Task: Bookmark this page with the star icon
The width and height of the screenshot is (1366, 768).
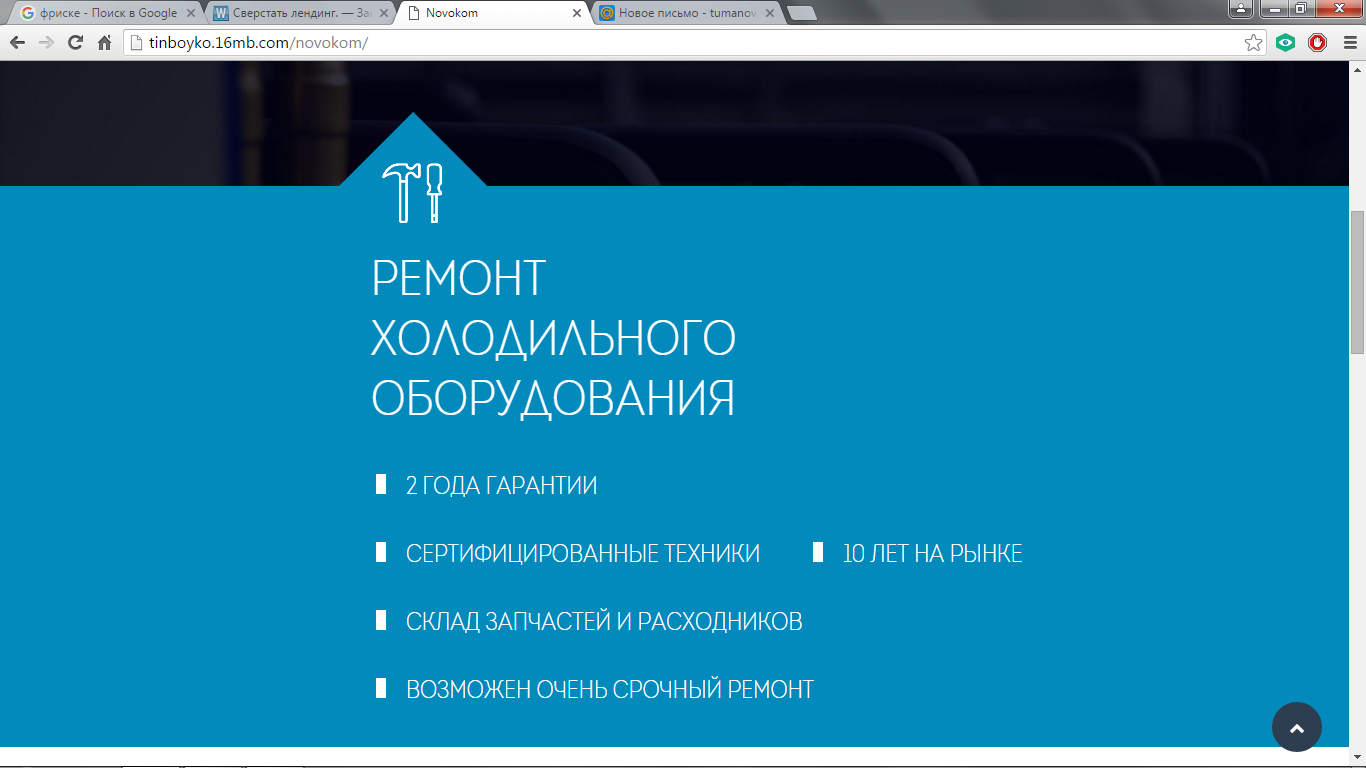Action: click(1253, 43)
